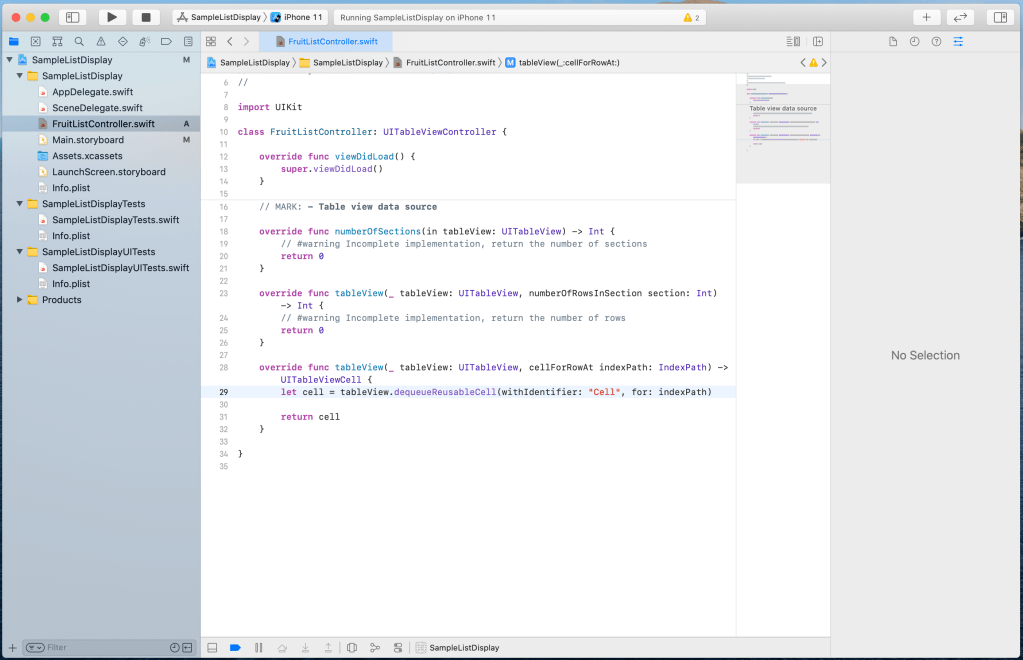Open Main.storyboard in the project navigator
1023x660 pixels.
coord(88,140)
